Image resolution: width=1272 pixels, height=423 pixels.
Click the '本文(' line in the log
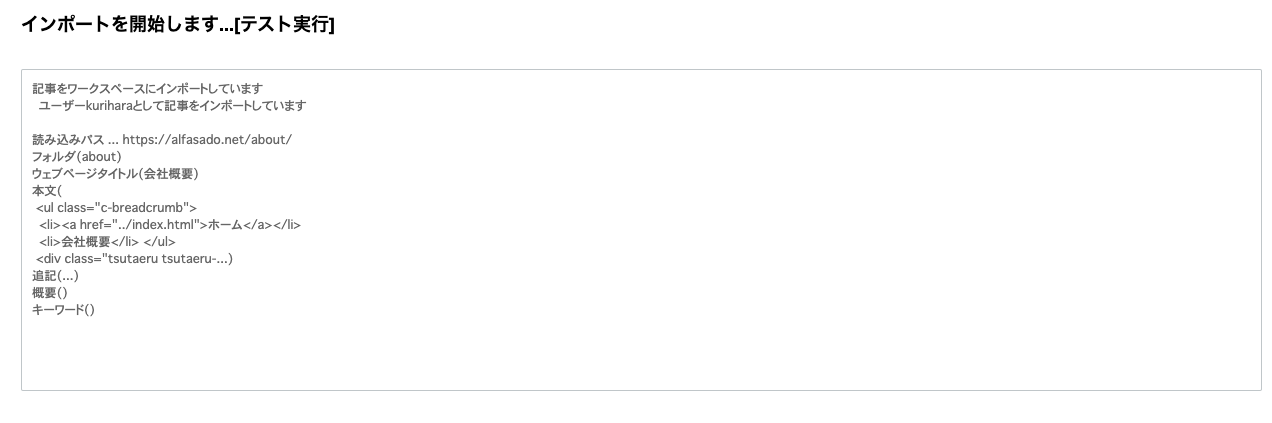tap(47, 190)
